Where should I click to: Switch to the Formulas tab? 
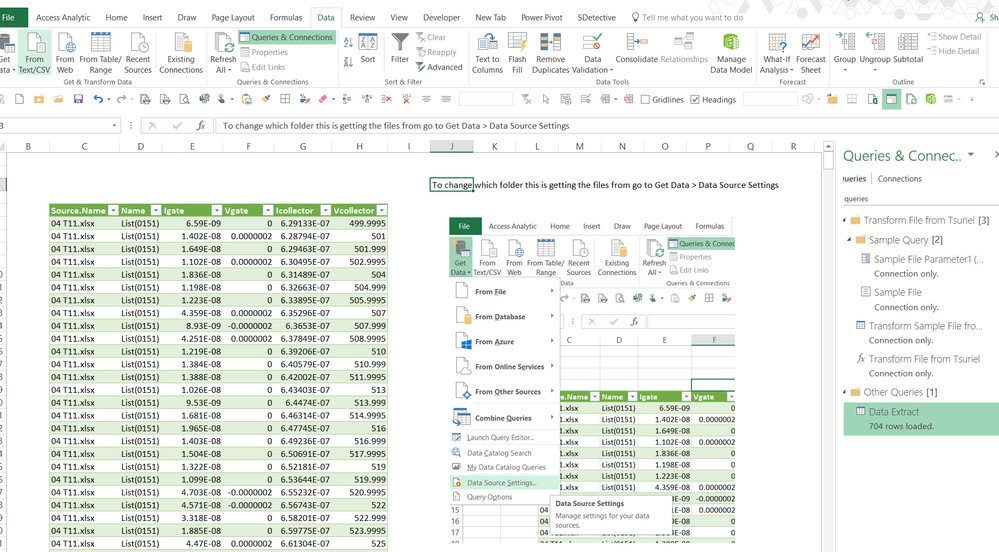[285, 17]
